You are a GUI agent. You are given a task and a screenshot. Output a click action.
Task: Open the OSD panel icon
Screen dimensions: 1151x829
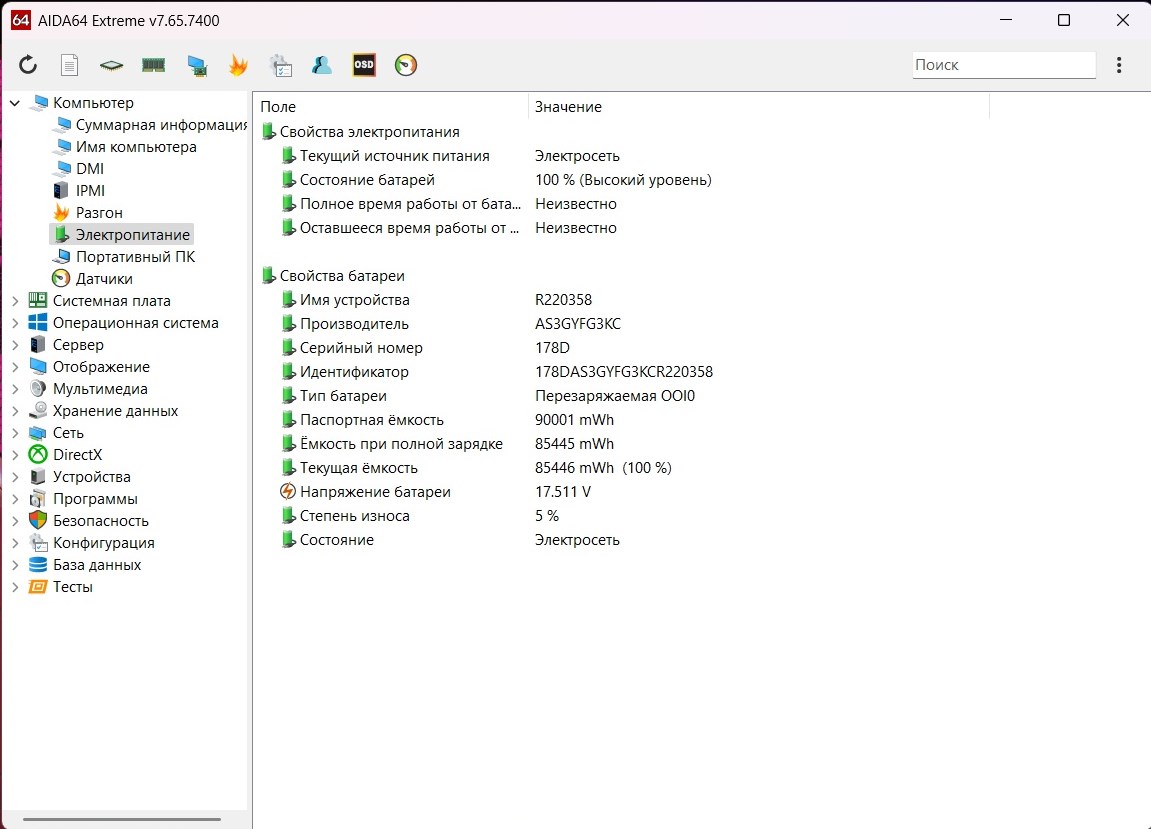coord(364,65)
